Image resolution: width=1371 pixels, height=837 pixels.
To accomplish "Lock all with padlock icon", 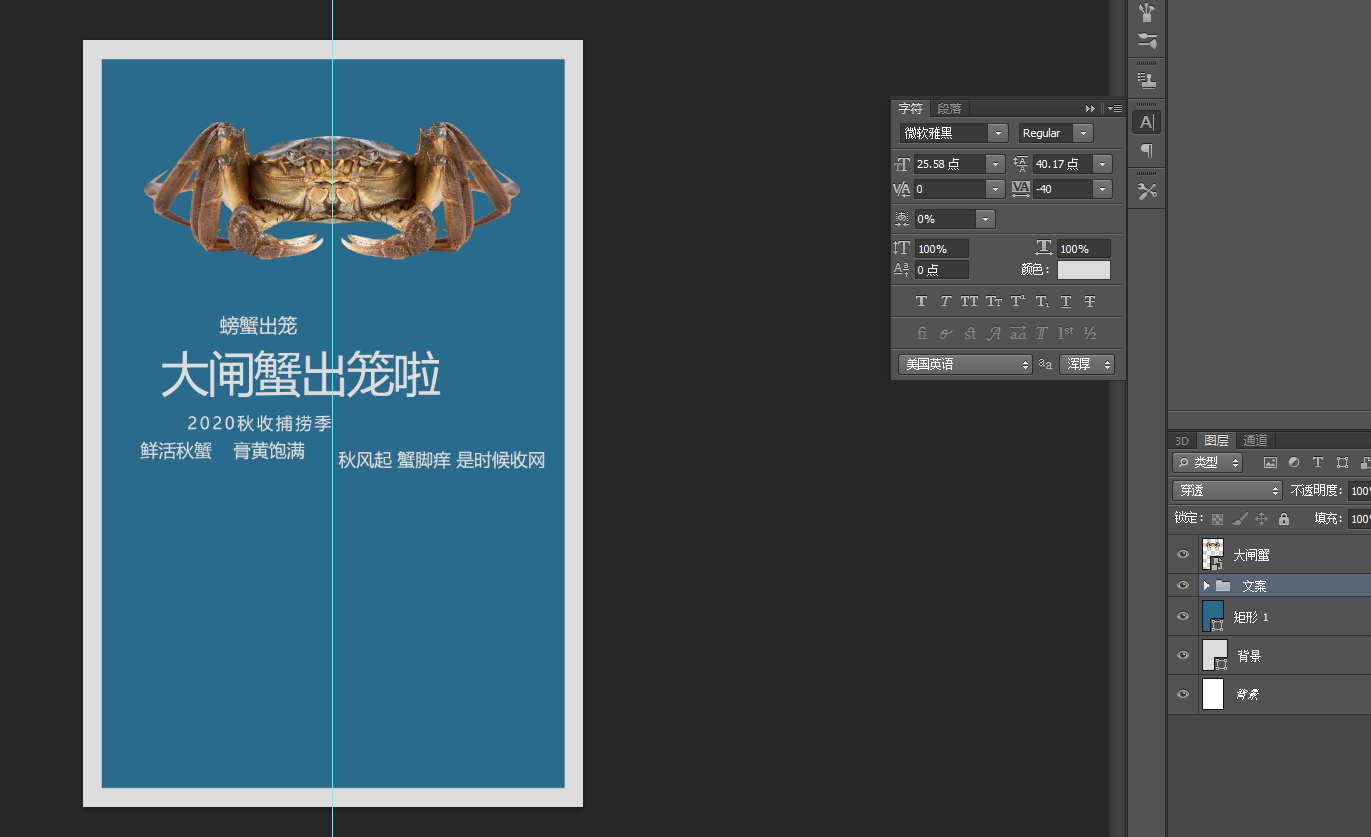I will (x=1284, y=519).
